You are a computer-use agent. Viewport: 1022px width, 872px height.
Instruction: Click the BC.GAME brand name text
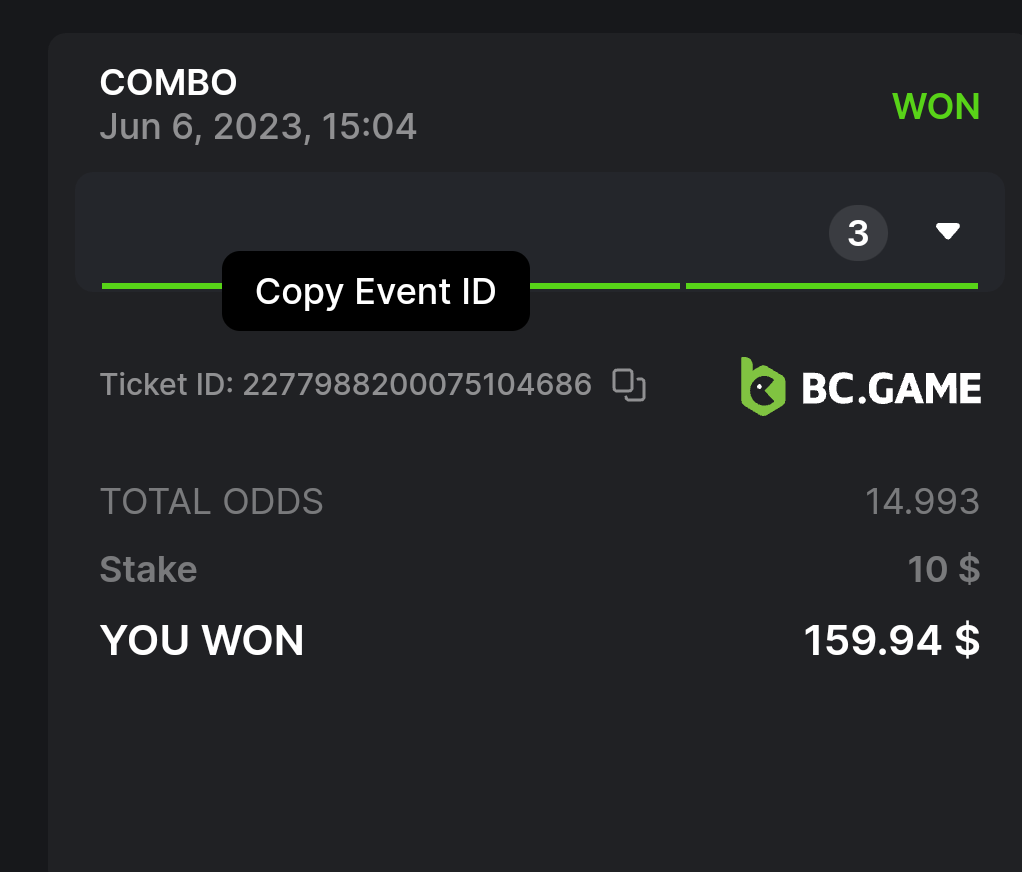pos(891,388)
